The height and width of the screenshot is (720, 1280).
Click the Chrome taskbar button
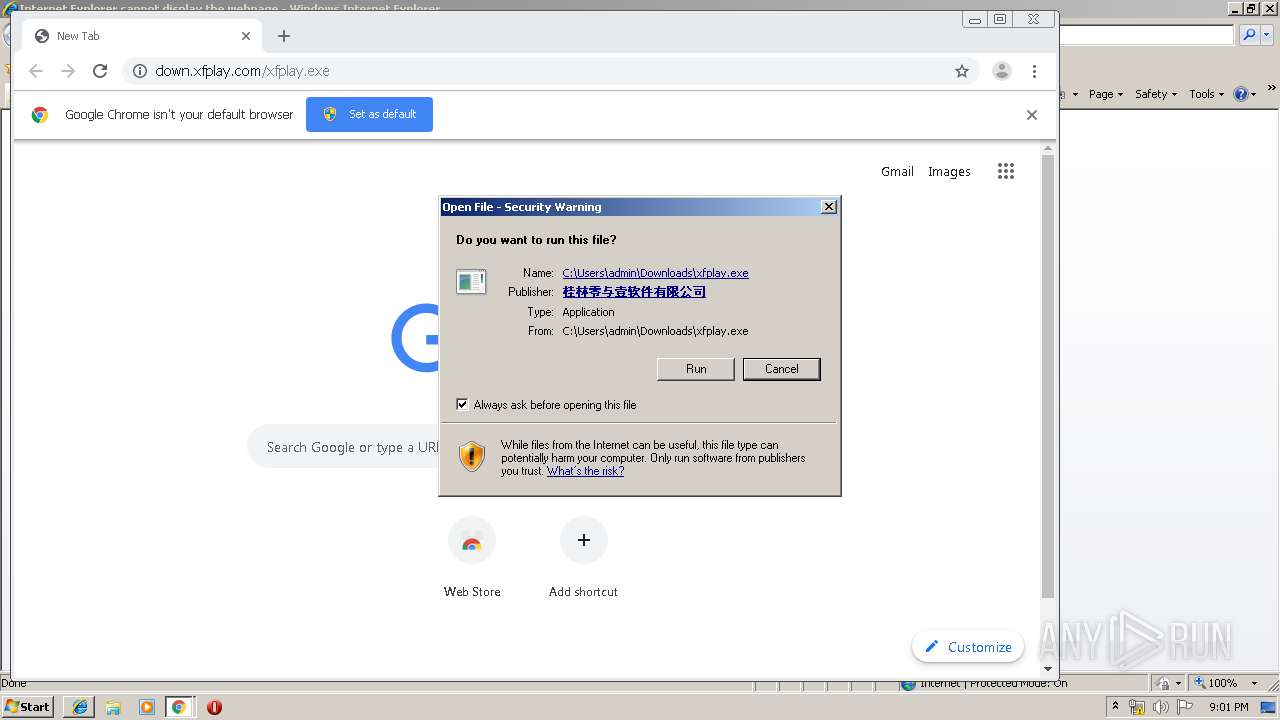179,707
